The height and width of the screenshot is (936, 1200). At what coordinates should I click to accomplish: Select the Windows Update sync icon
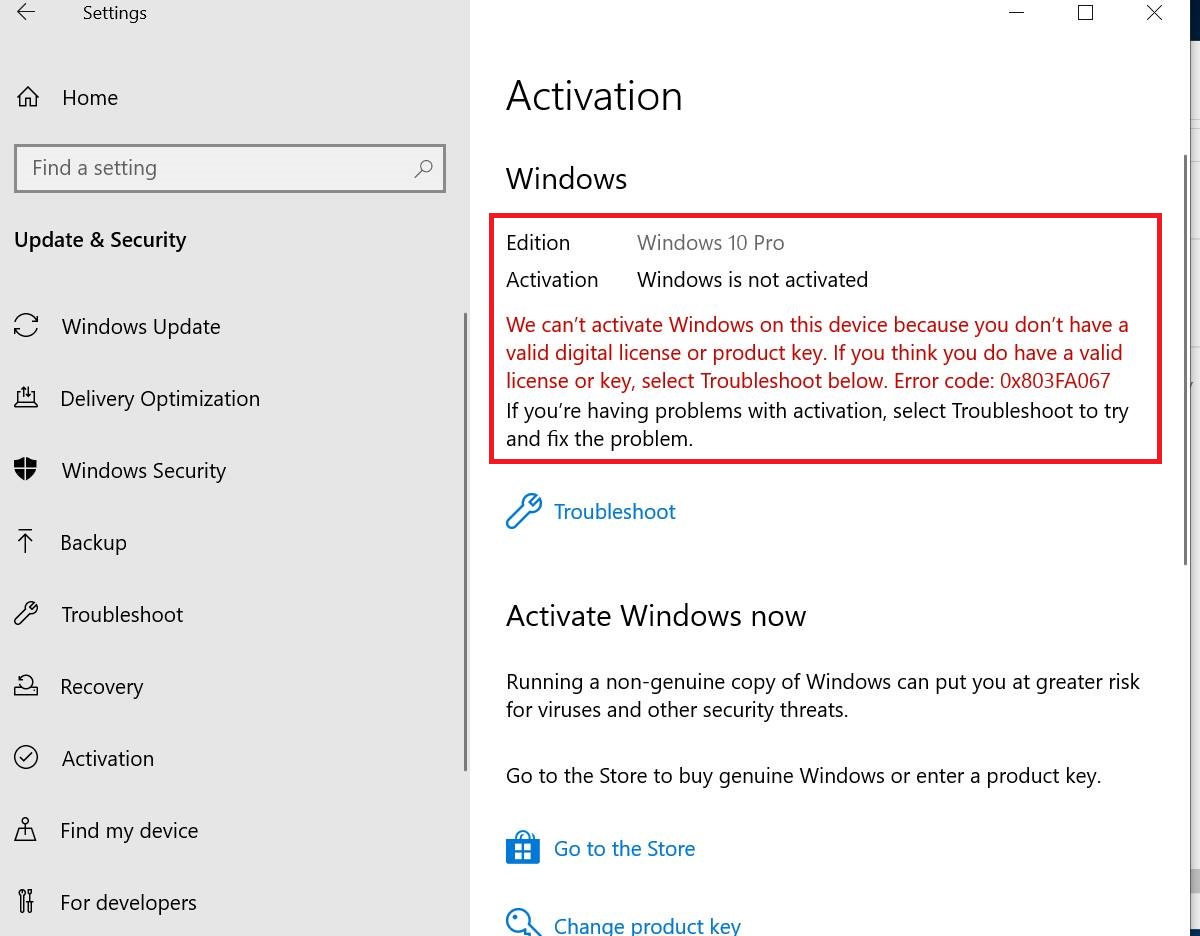click(26, 326)
